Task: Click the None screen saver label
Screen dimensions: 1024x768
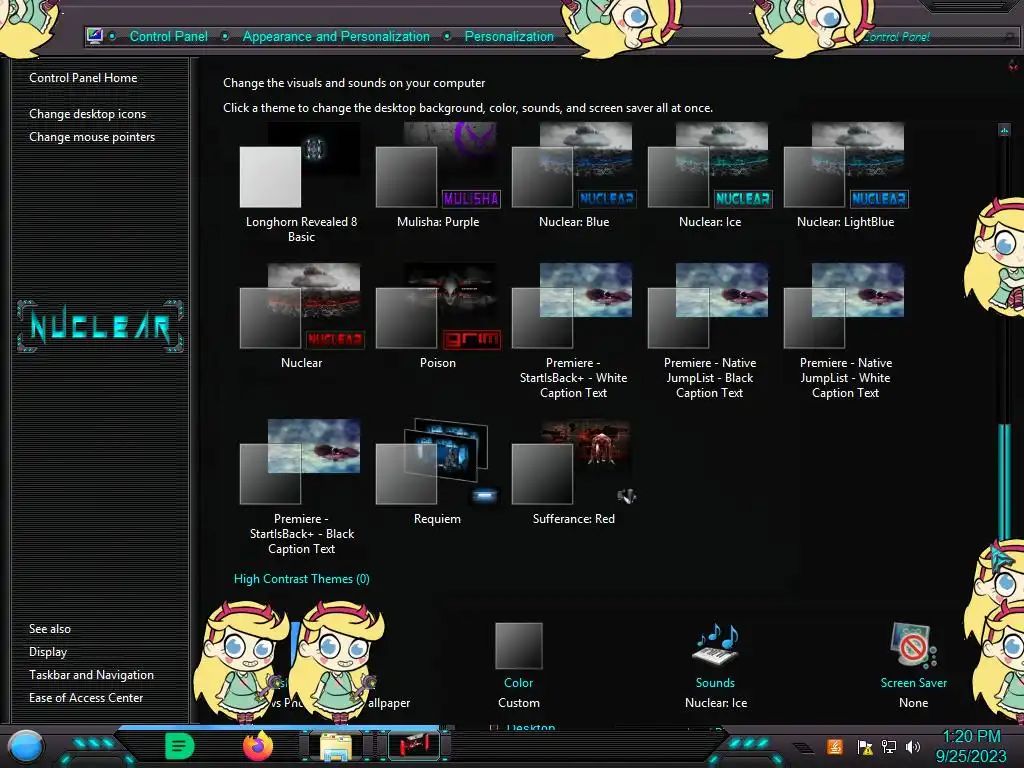Action: [913, 703]
